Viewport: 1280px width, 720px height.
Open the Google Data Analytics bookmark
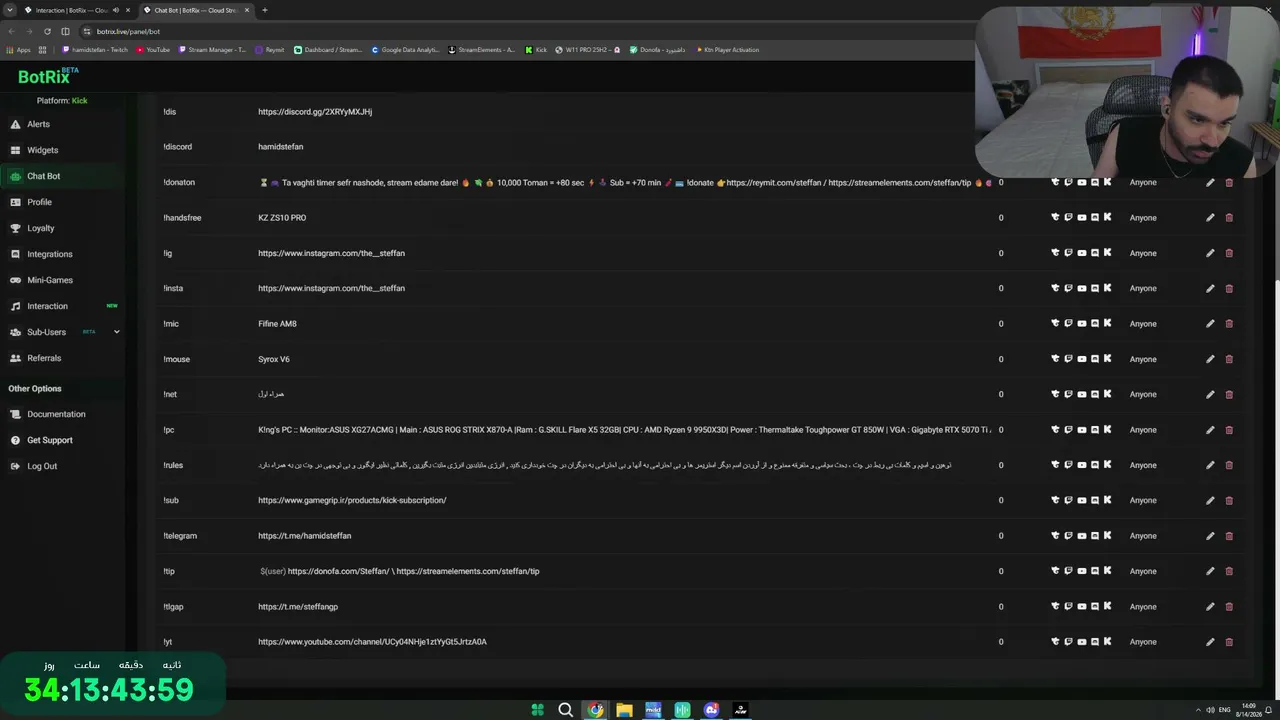[x=405, y=50]
